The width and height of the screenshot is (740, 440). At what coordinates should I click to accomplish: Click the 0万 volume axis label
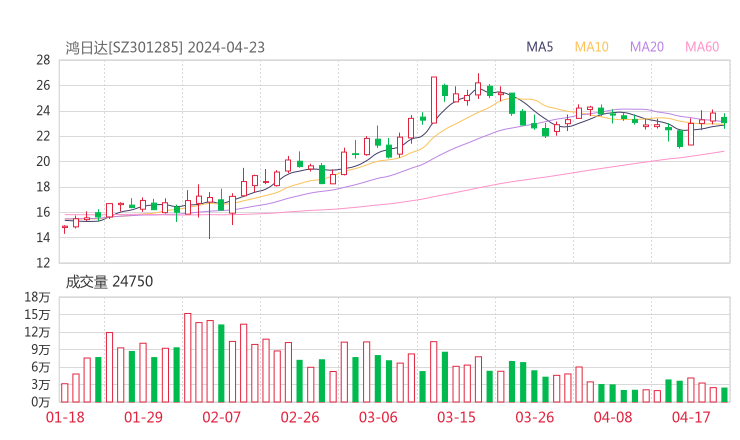point(41,402)
